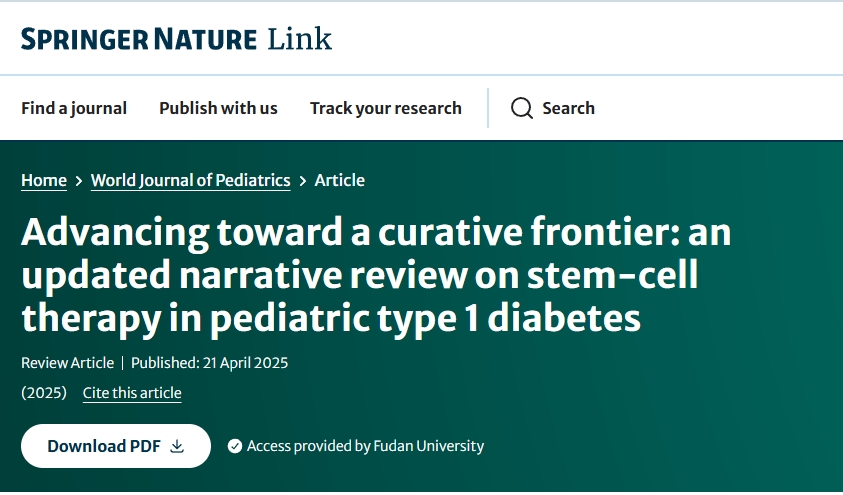The height and width of the screenshot is (495, 843).
Task: Open the Cite this article link
Action: (x=132, y=393)
